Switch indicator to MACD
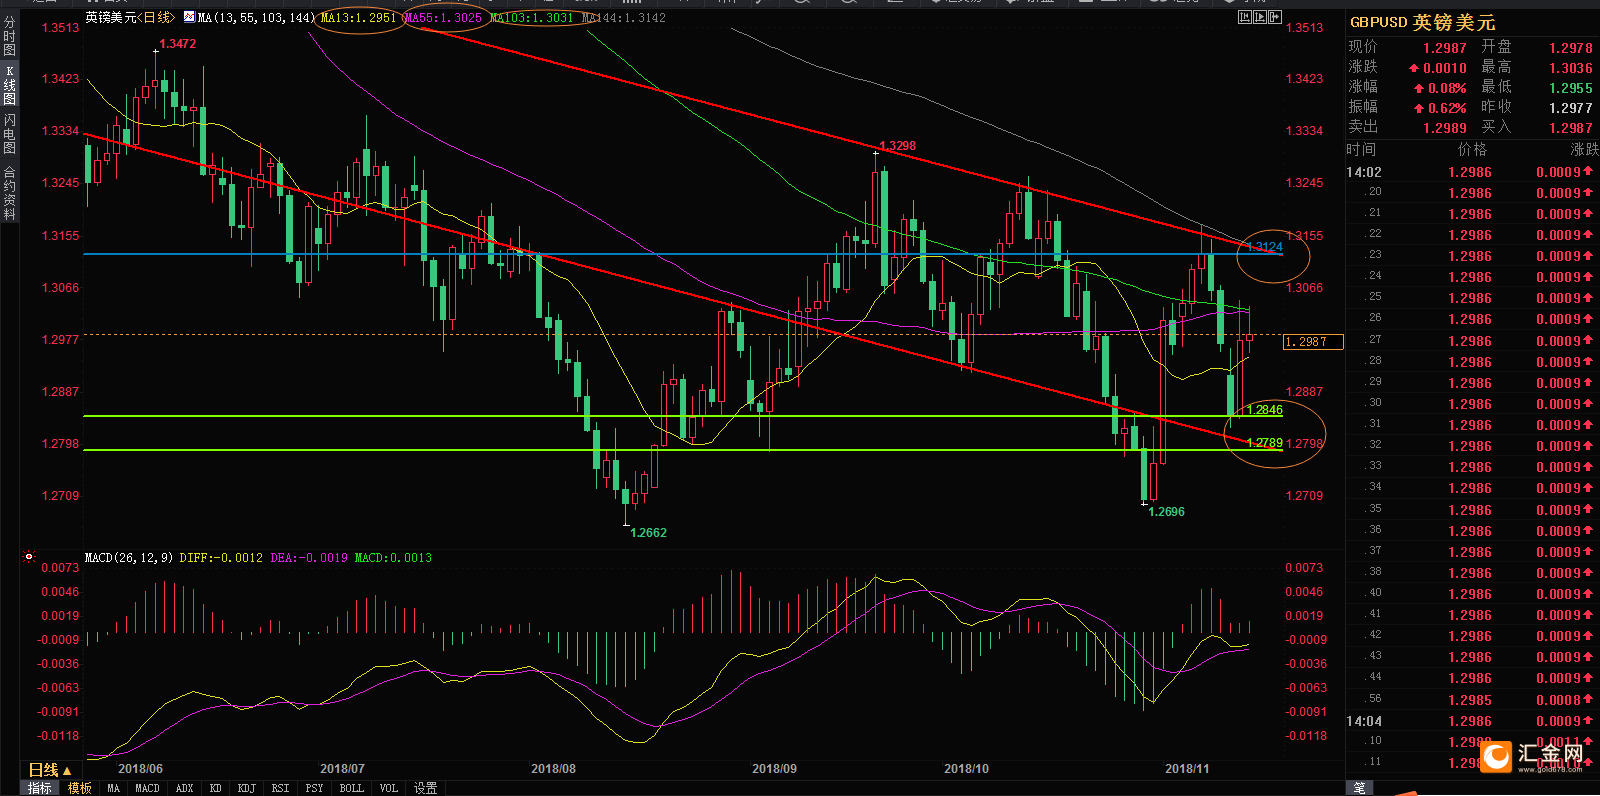The height and width of the screenshot is (796, 1600). (x=147, y=788)
